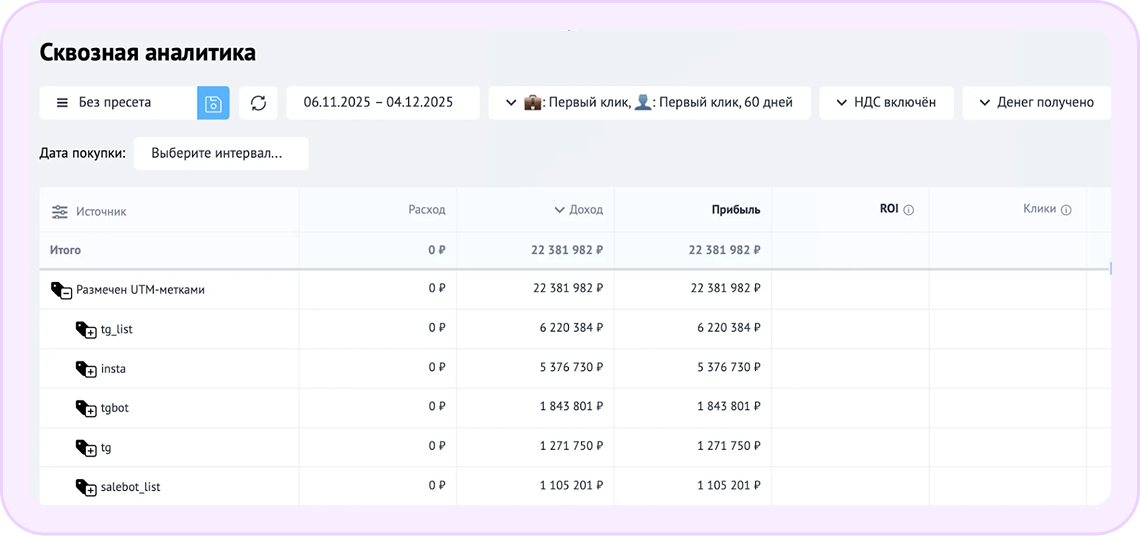Open column settings icon beside Источник
The width and height of the screenshot is (1140, 536).
[60, 211]
